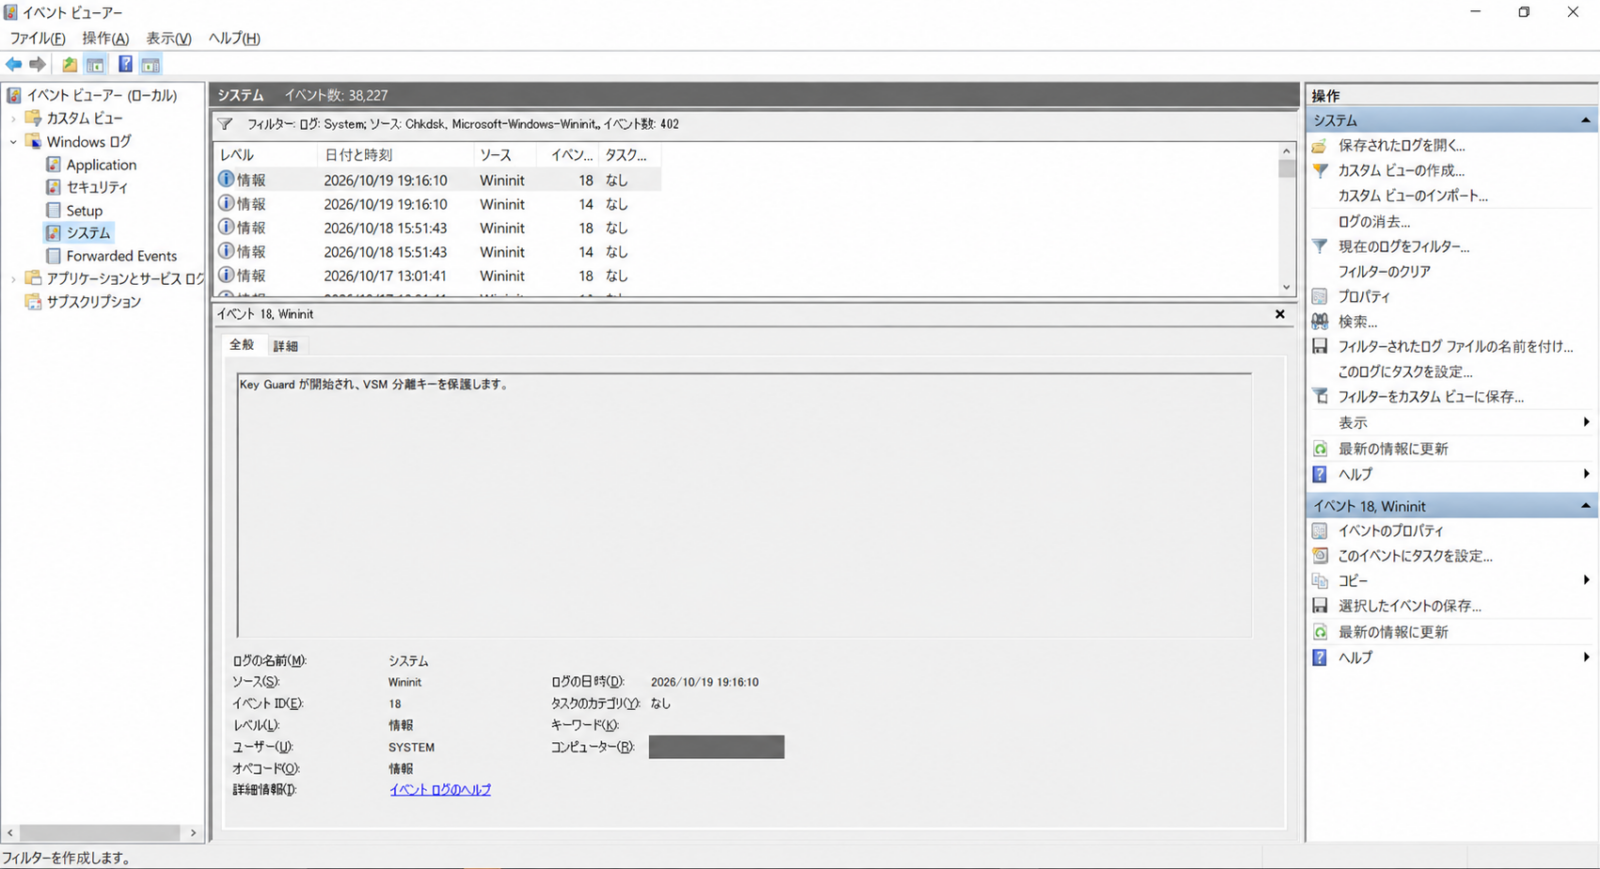
Task: Close the event preview pane with X
Action: pos(1280,314)
